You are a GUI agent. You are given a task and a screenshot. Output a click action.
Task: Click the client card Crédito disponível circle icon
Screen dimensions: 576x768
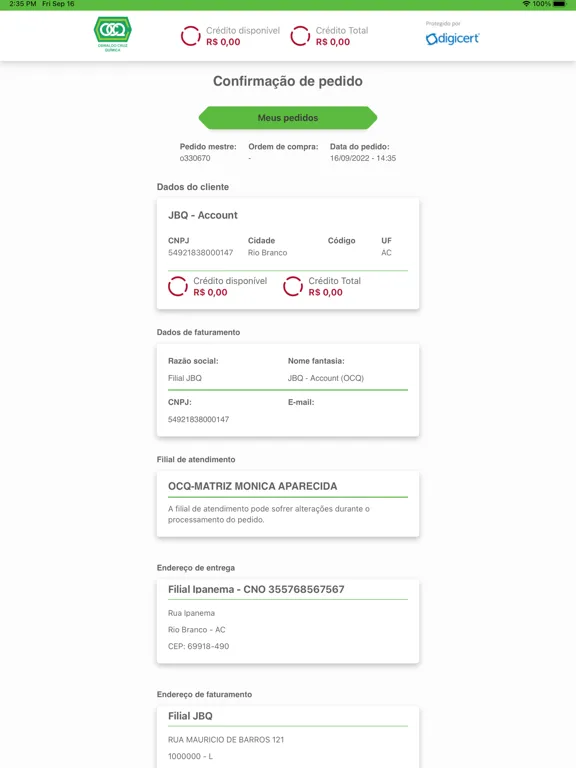pos(178,287)
